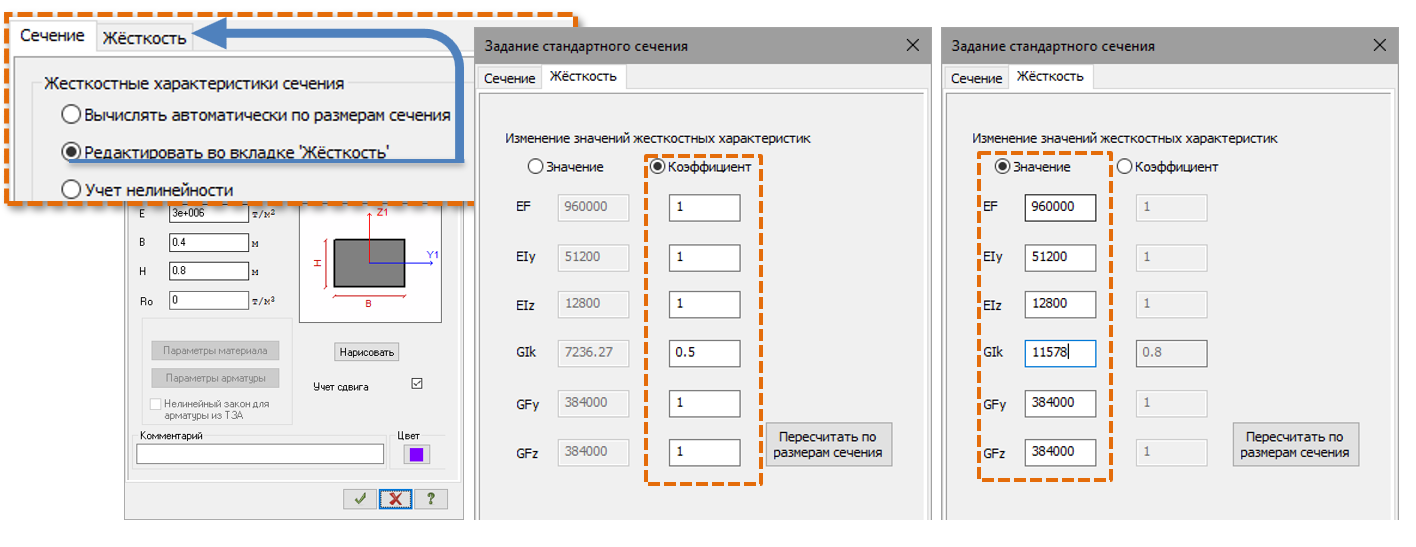Select 'Коэффициент' radio in the right dialog

[1123, 167]
